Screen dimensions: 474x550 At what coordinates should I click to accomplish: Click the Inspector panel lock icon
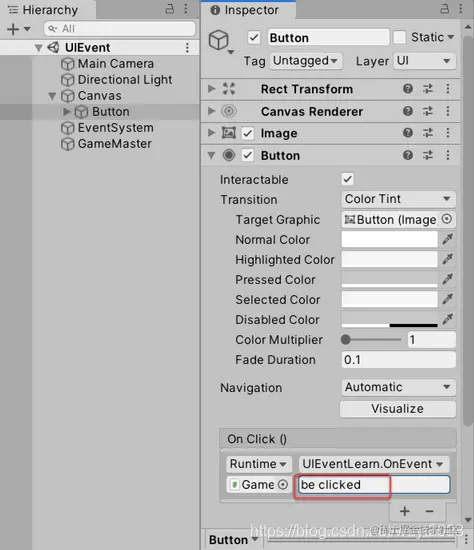pos(445,9)
